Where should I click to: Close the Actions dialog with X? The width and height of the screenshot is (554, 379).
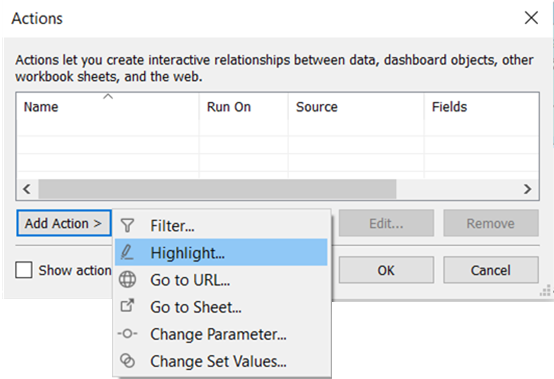coord(531,18)
